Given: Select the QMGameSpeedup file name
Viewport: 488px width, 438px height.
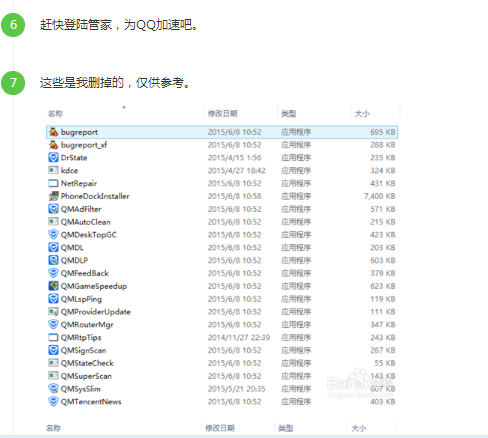Looking at the screenshot, I should pyautogui.click(x=94, y=286).
